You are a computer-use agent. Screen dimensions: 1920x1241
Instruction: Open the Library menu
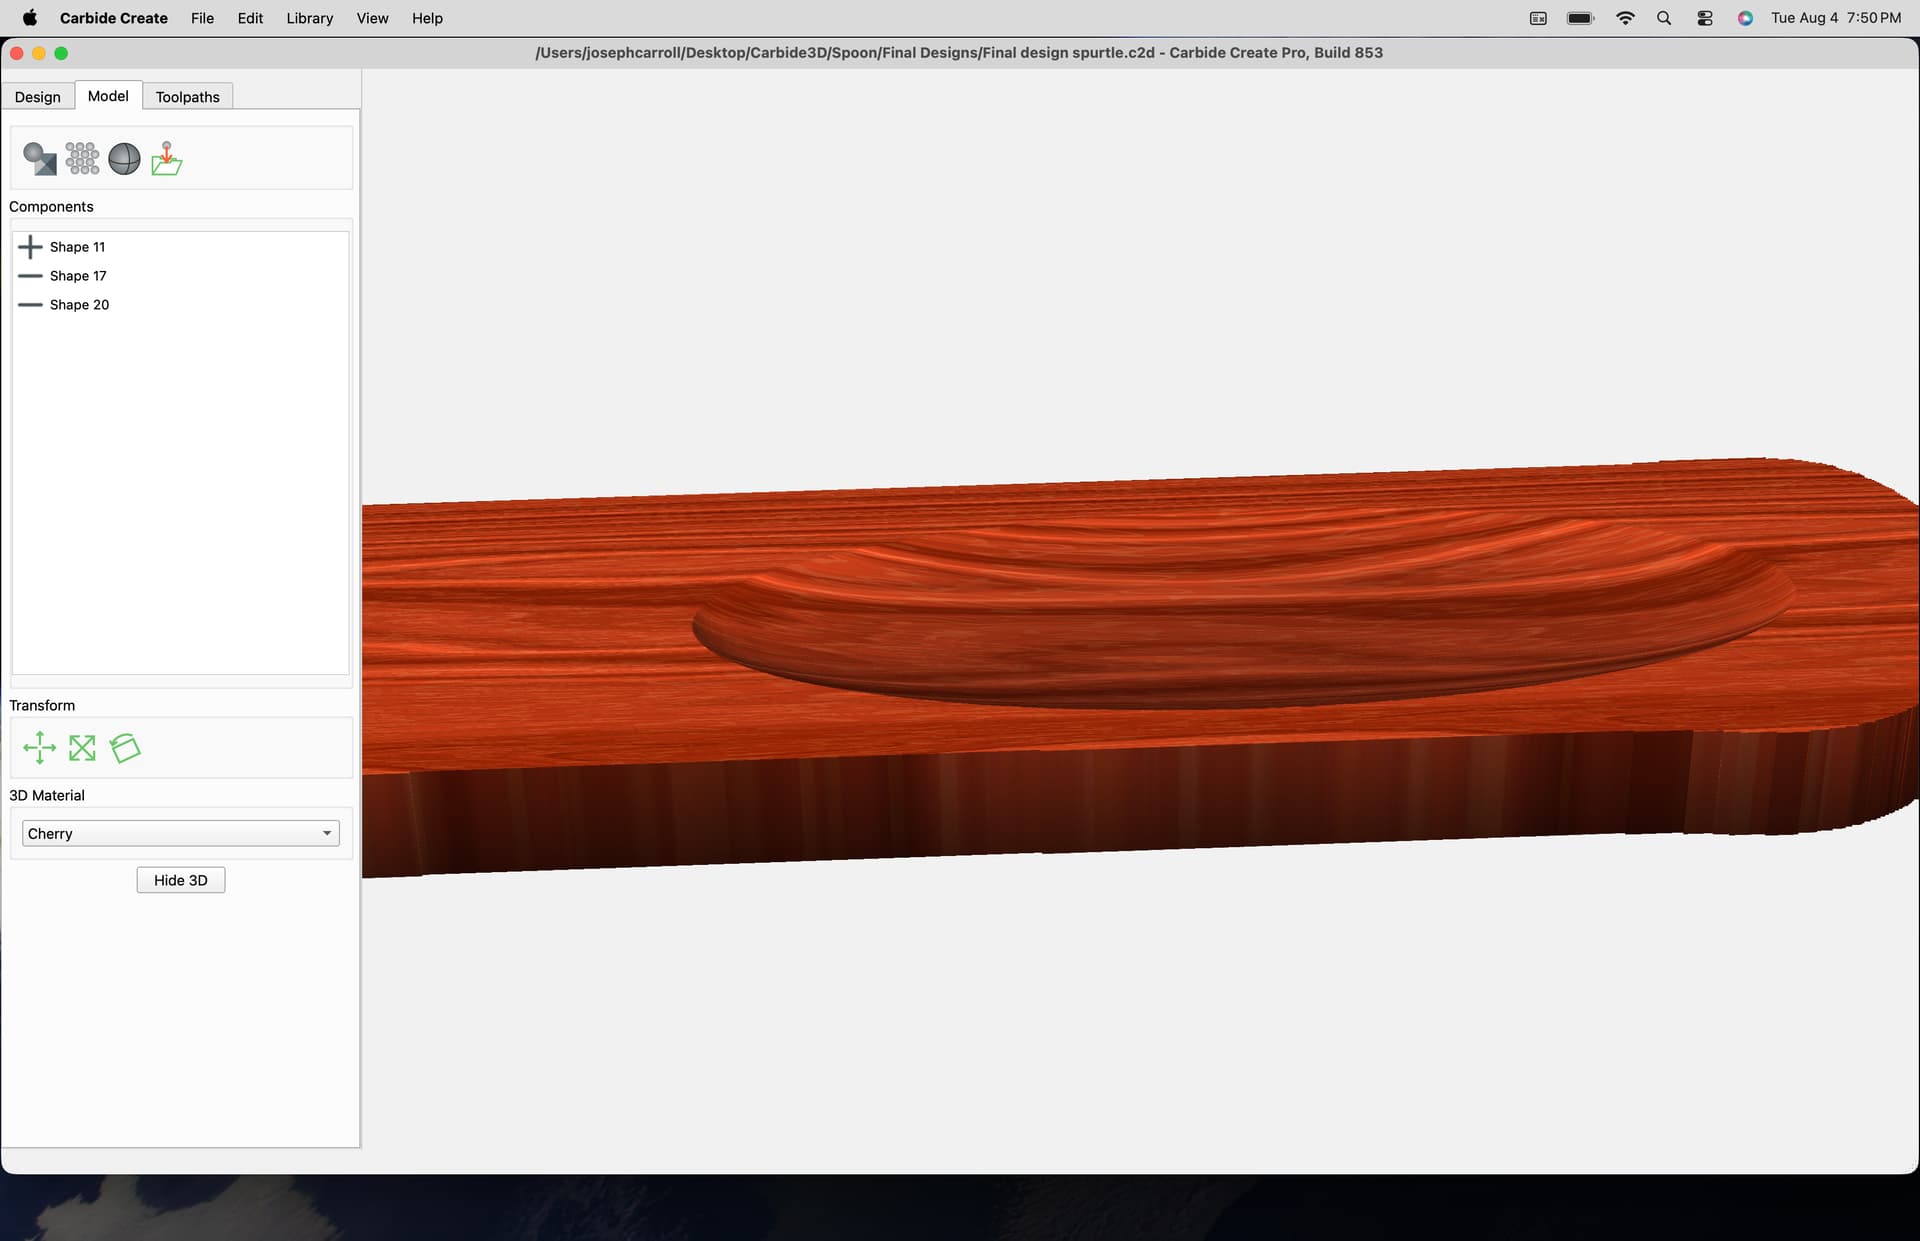310,18
